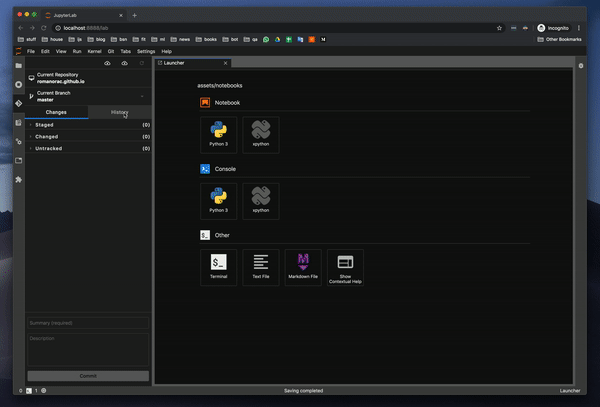This screenshot has height=407, width=600.
Task: Open the File Browser sidebar folder icon
Action: (x=18, y=66)
